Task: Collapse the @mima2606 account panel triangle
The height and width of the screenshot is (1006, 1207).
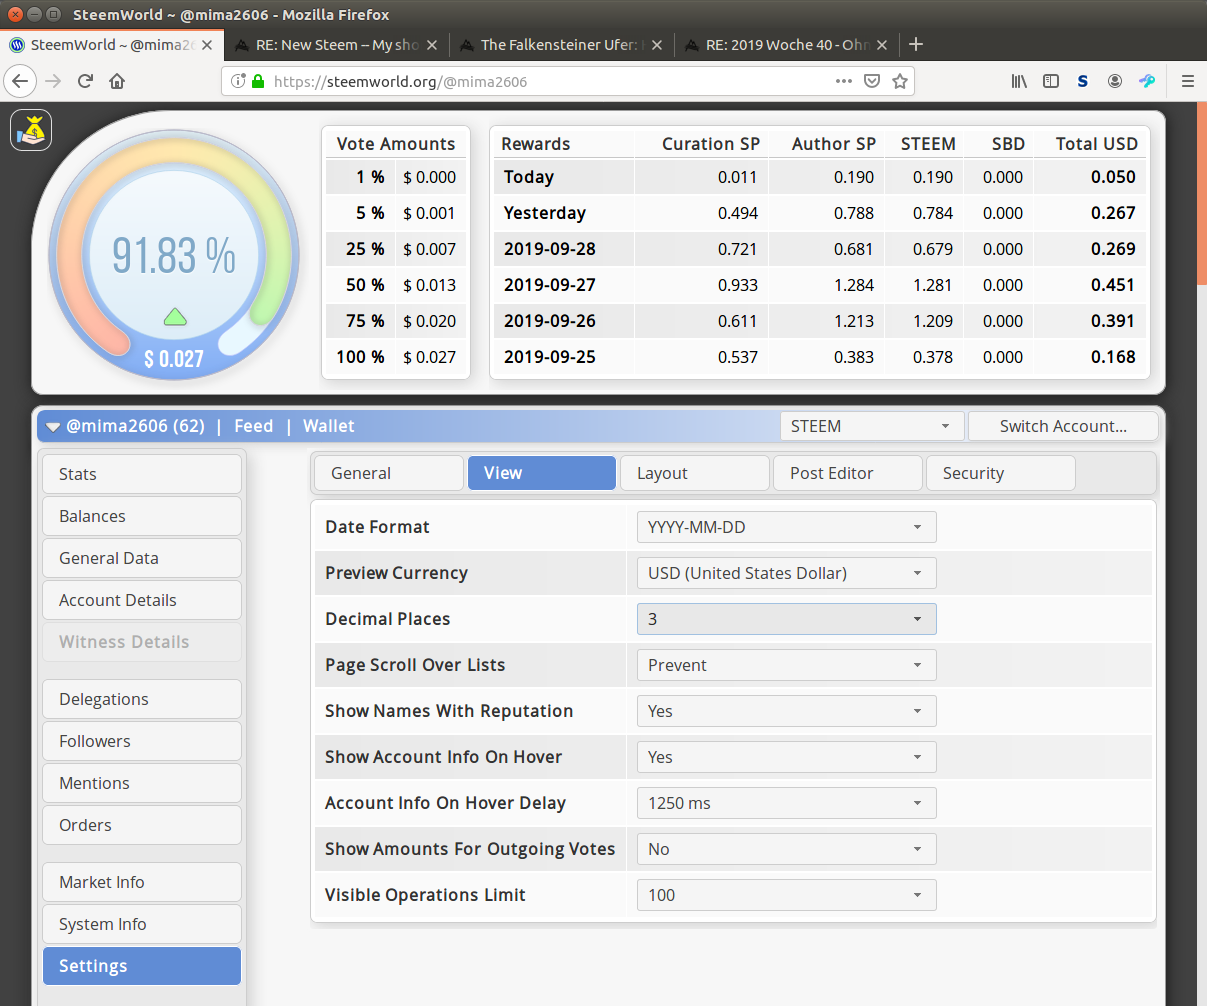Action: tap(54, 427)
